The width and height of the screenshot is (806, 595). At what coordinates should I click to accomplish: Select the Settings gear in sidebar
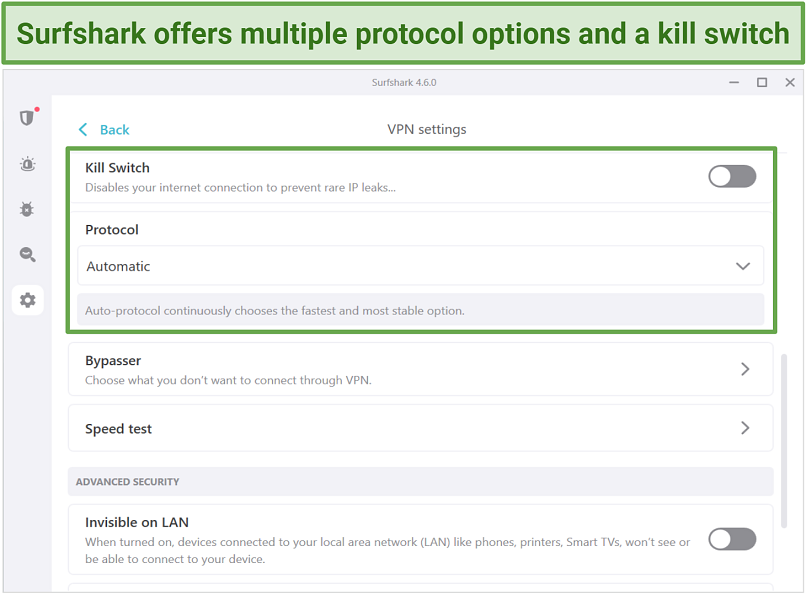tap(27, 300)
